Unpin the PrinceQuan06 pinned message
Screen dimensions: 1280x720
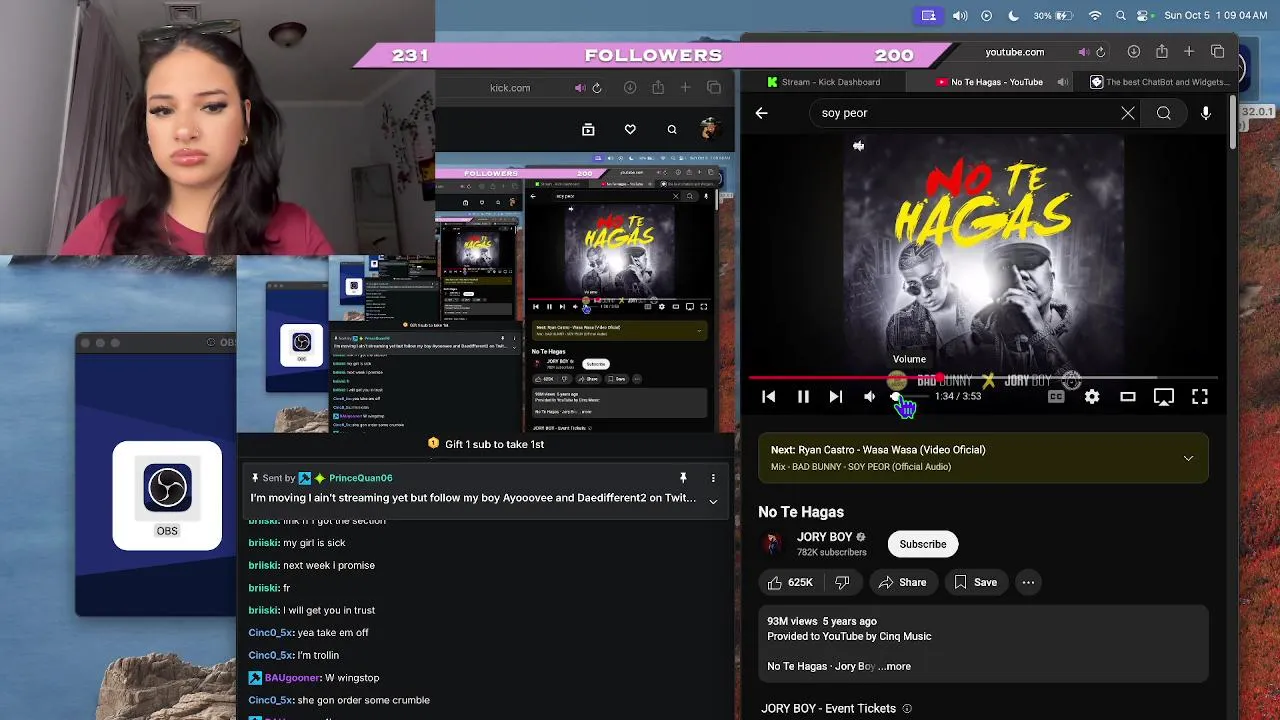point(683,478)
